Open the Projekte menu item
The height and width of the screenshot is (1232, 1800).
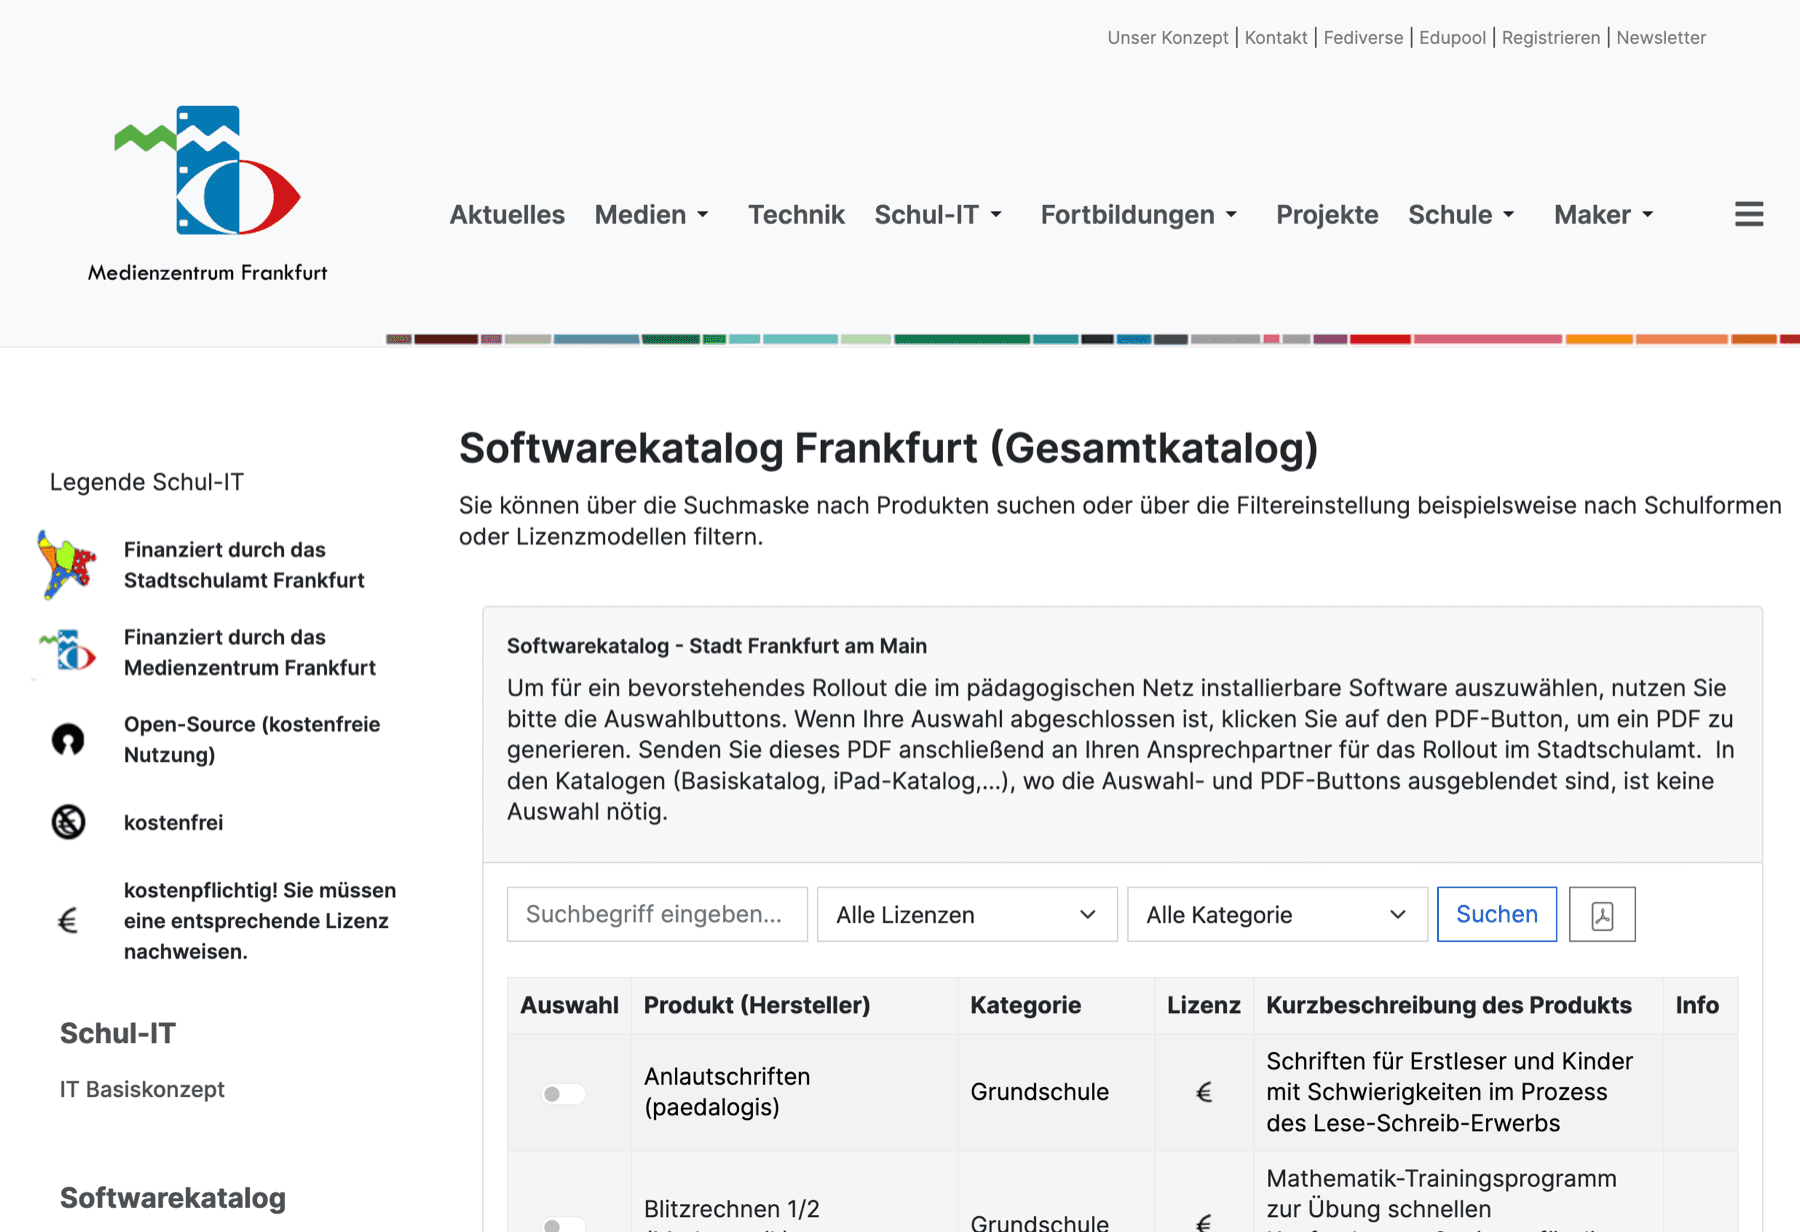click(1327, 214)
